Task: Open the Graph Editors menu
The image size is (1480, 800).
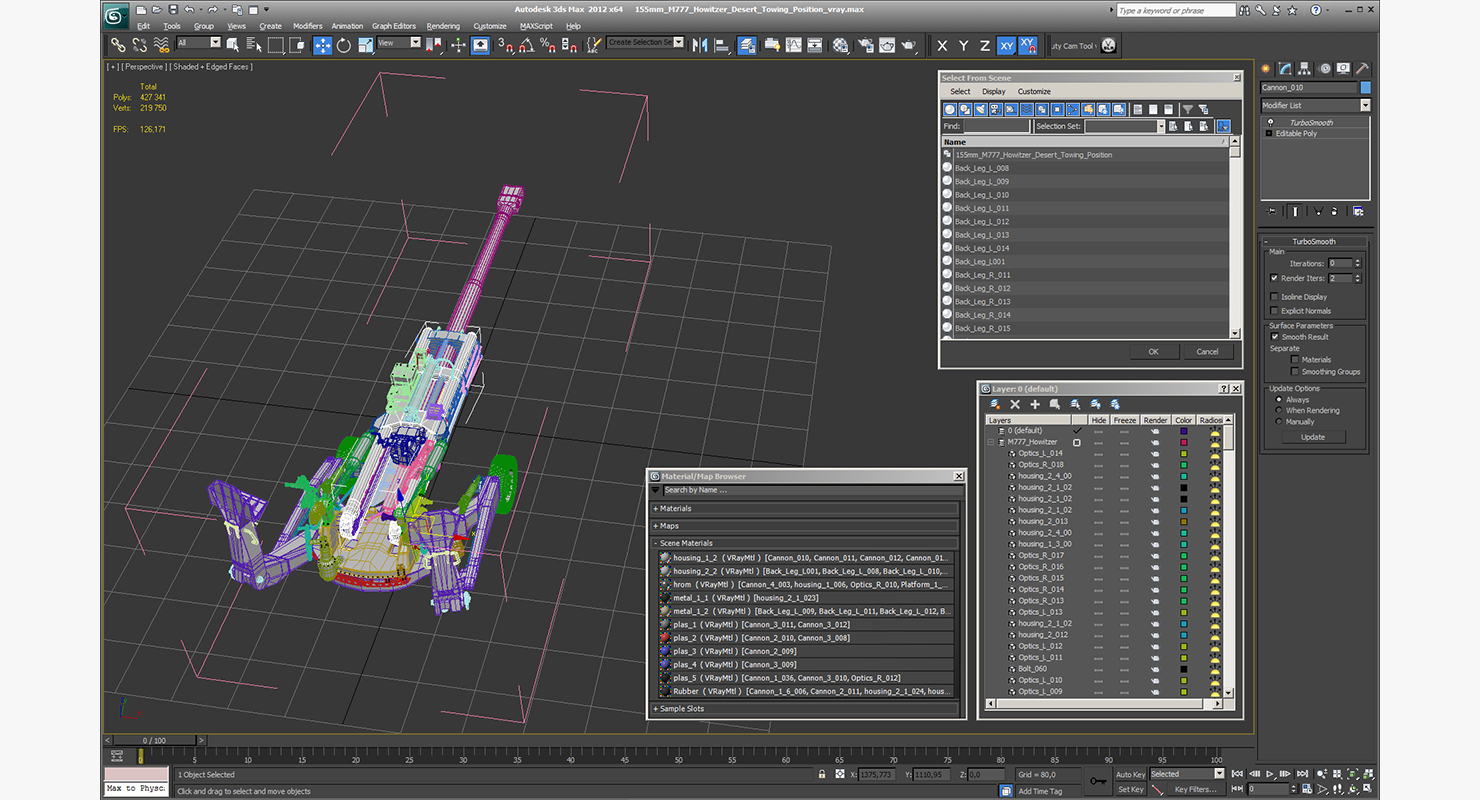Action: pos(394,26)
